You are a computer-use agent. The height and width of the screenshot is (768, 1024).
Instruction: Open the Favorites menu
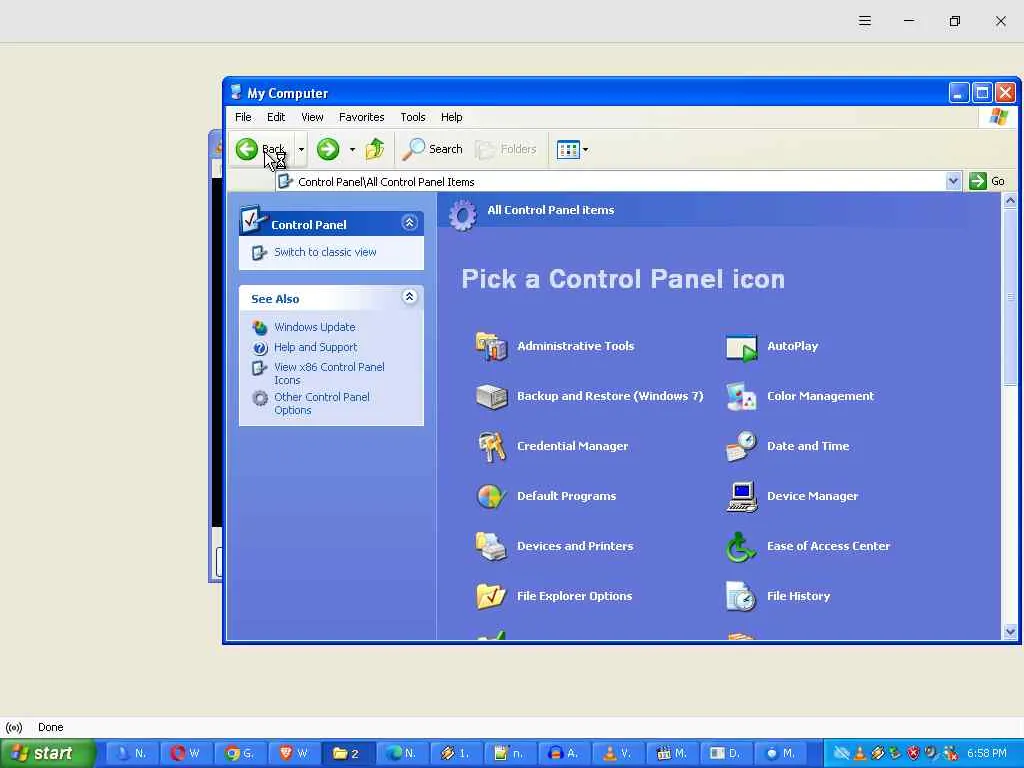click(x=361, y=117)
